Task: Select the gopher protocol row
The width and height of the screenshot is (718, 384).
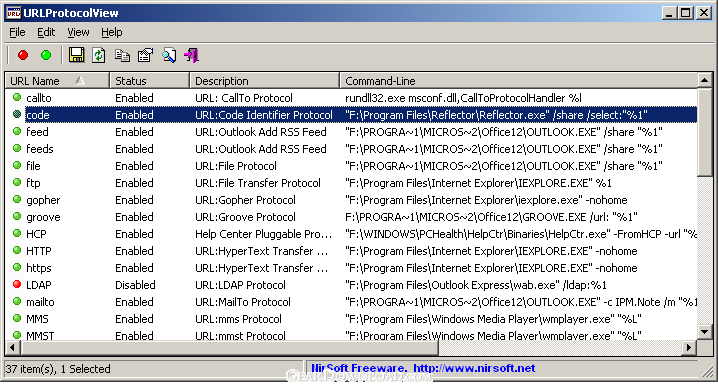Action: (352, 200)
